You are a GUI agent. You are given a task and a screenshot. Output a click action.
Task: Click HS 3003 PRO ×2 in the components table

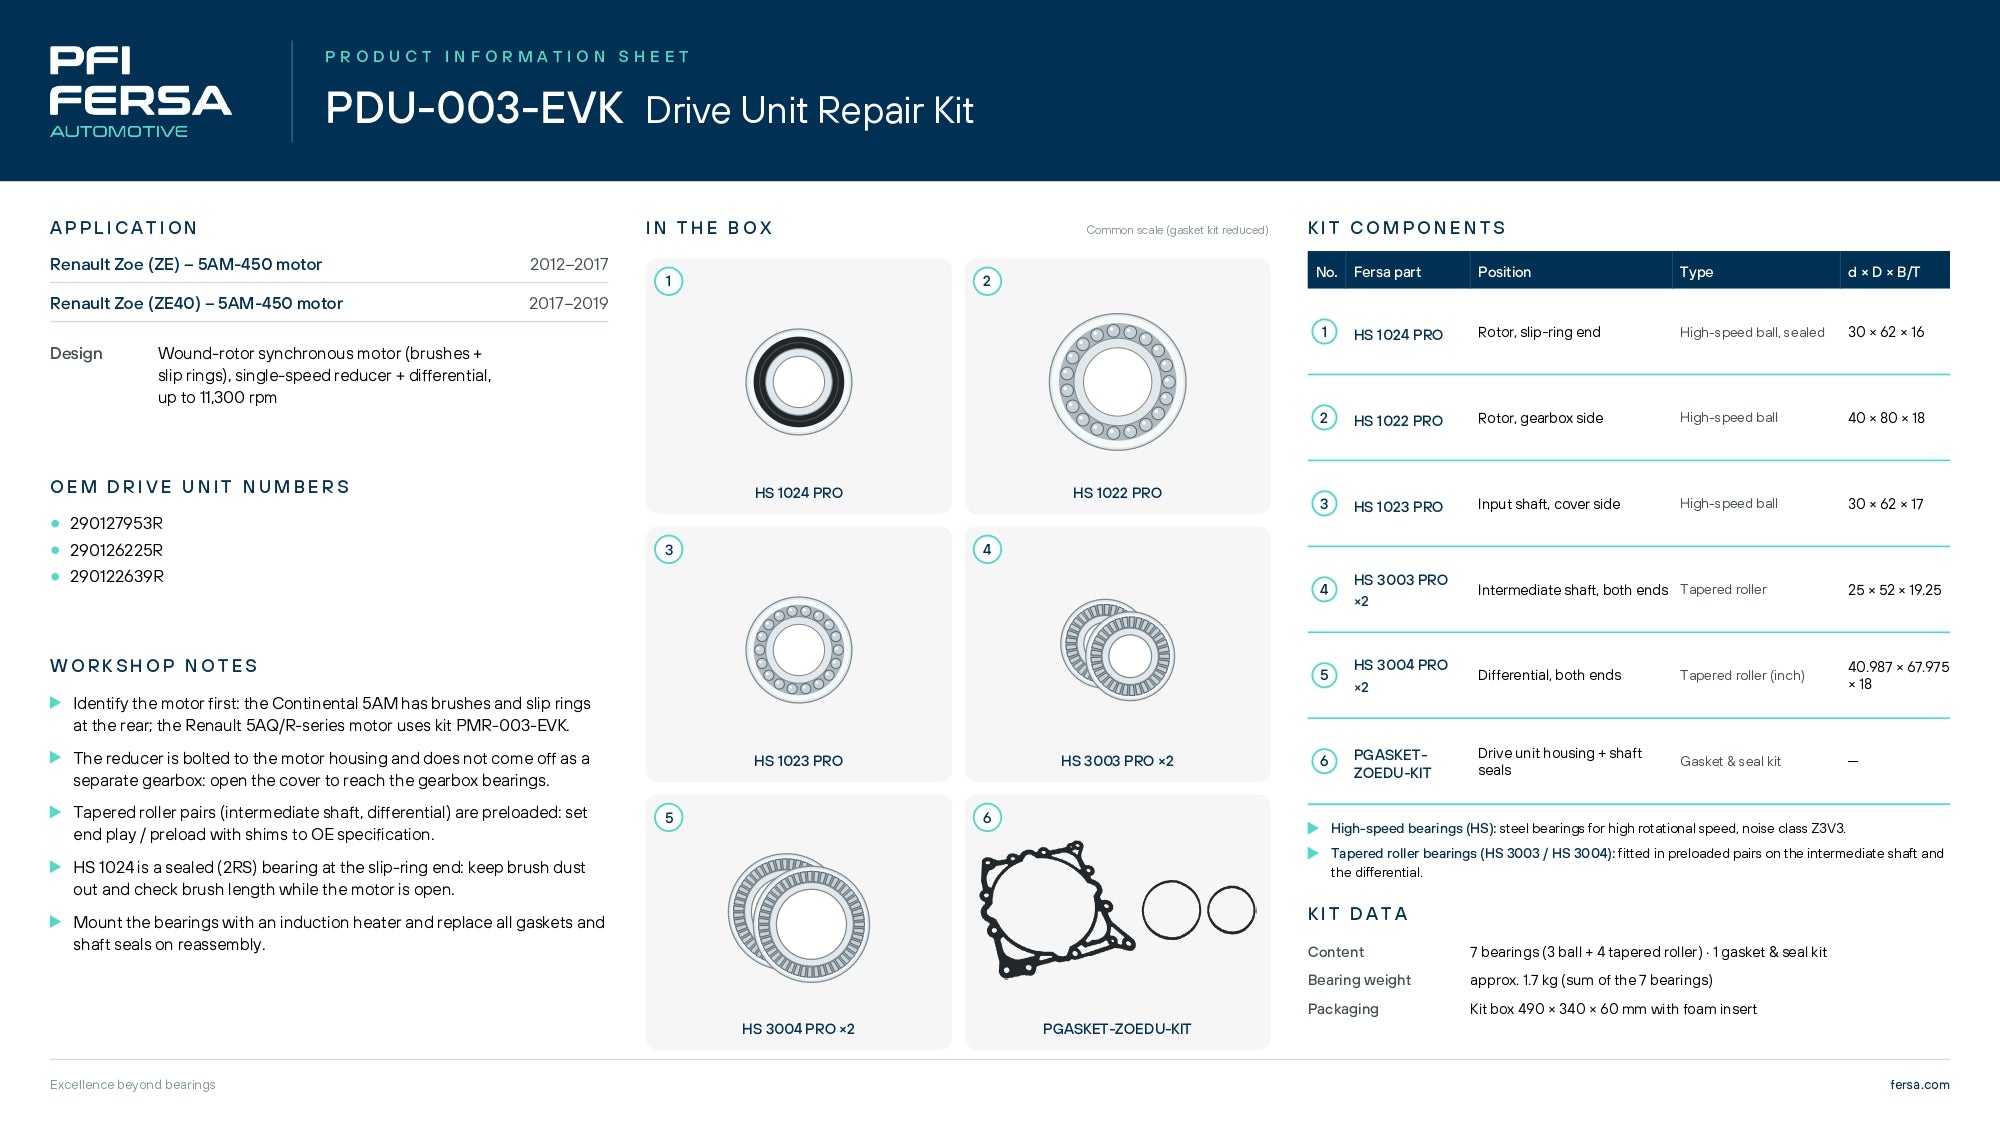point(1400,590)
